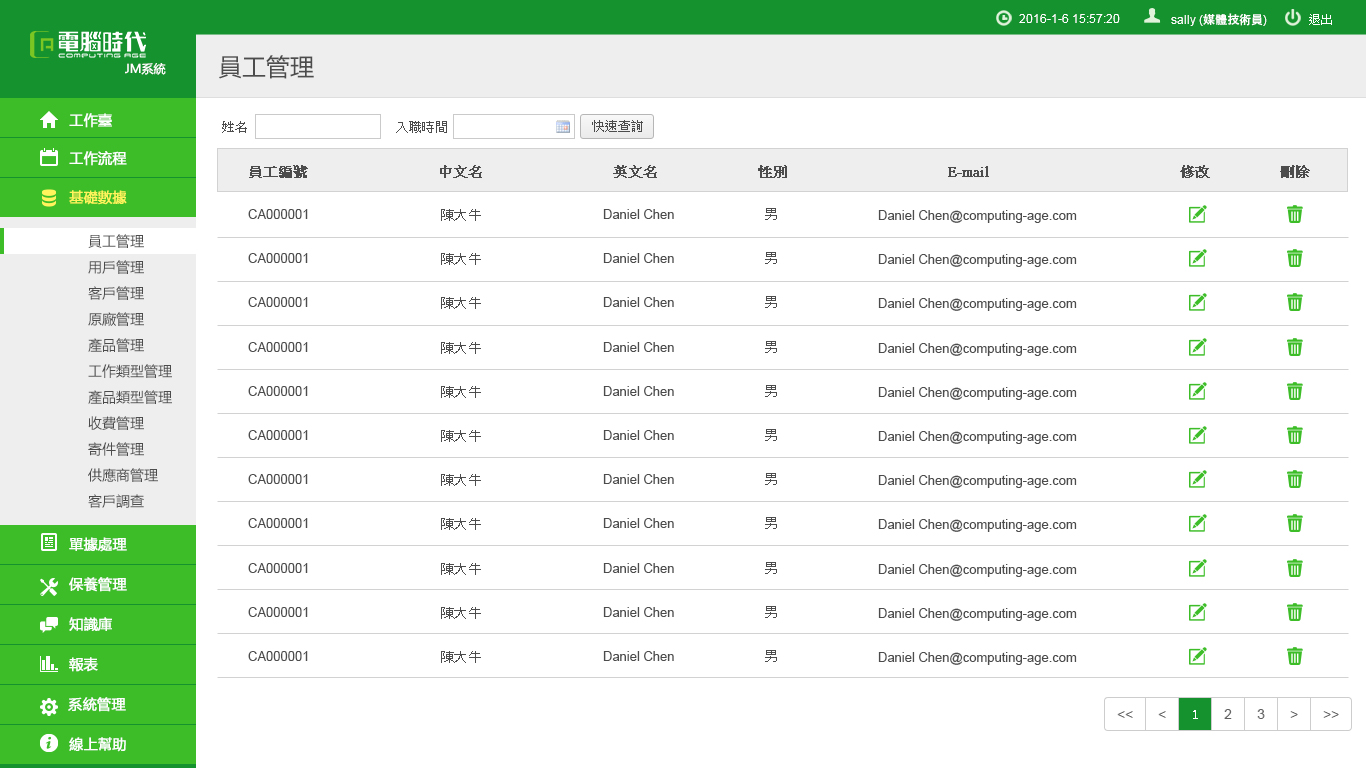The width and height of the screenshot is (1366, 768).
Task: Jump to last page with >> button
Action: 1330,714
